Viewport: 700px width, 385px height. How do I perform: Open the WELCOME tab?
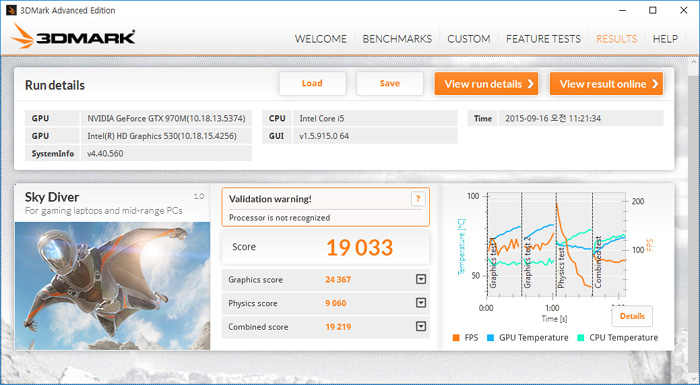(x=321, y=39)
